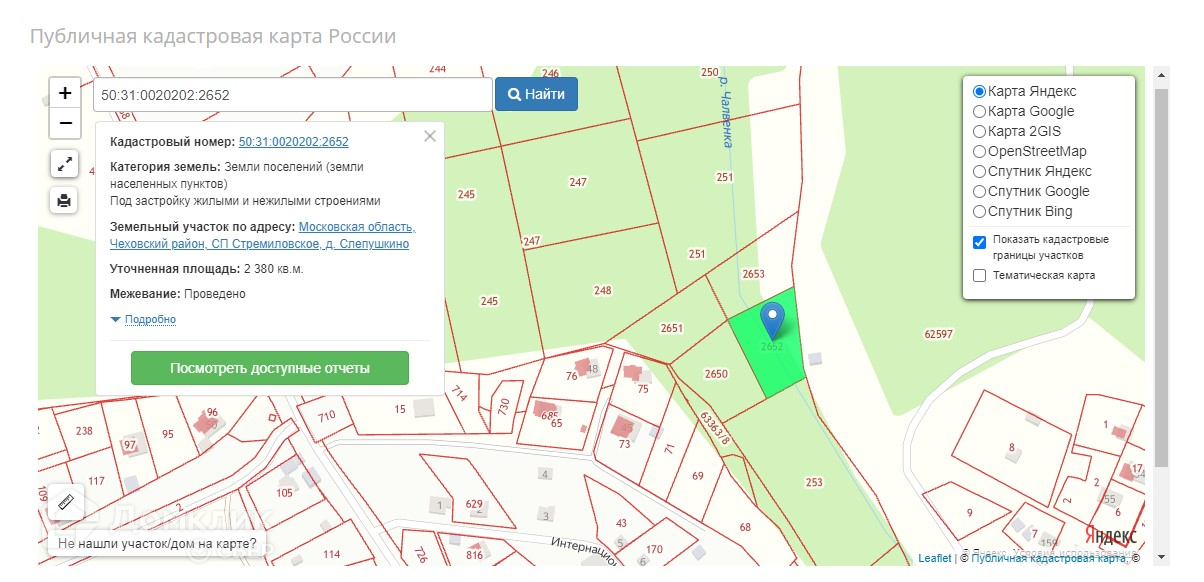Click parcel label 105 on map
1204x582 pixels.
285,492
